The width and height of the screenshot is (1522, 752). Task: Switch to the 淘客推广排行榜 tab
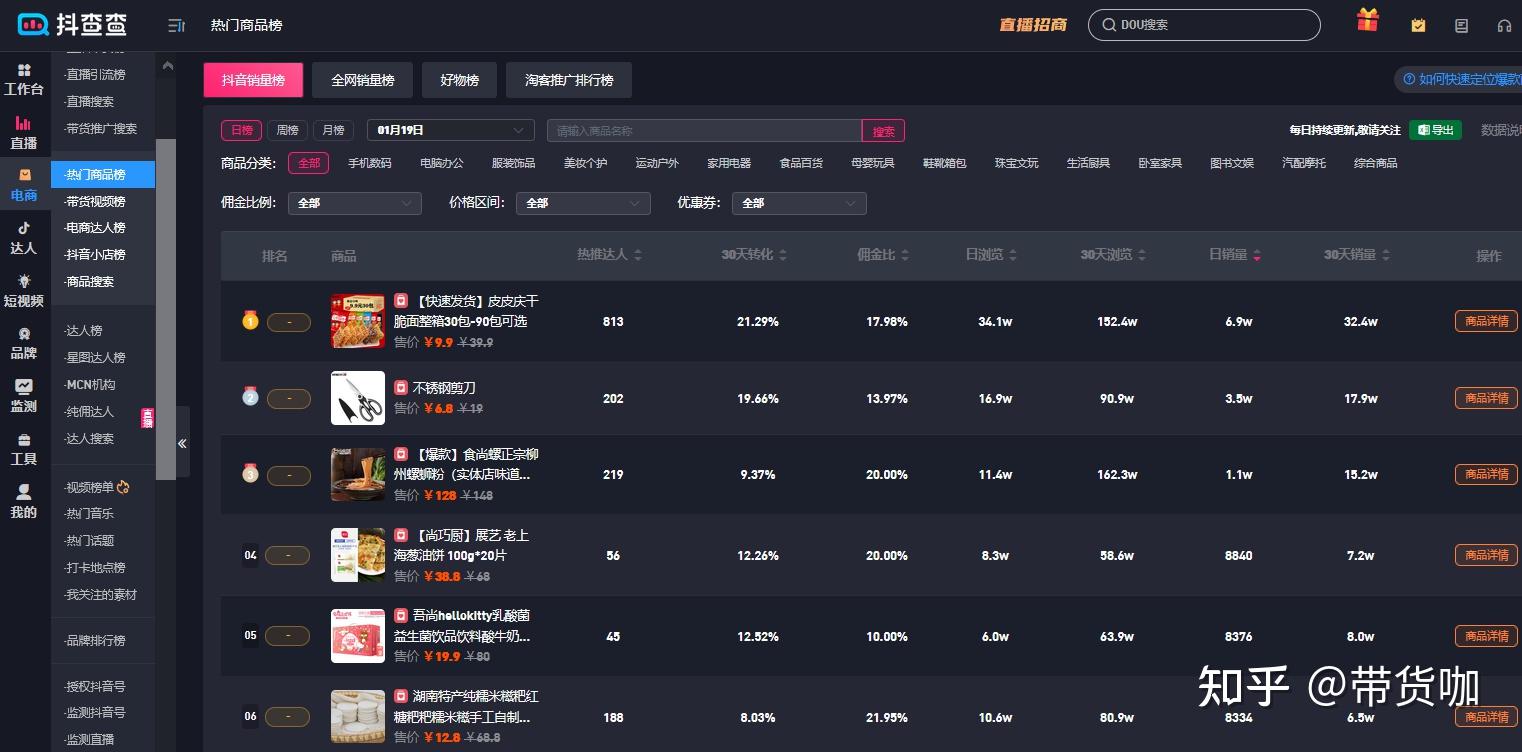pos(569,80)
